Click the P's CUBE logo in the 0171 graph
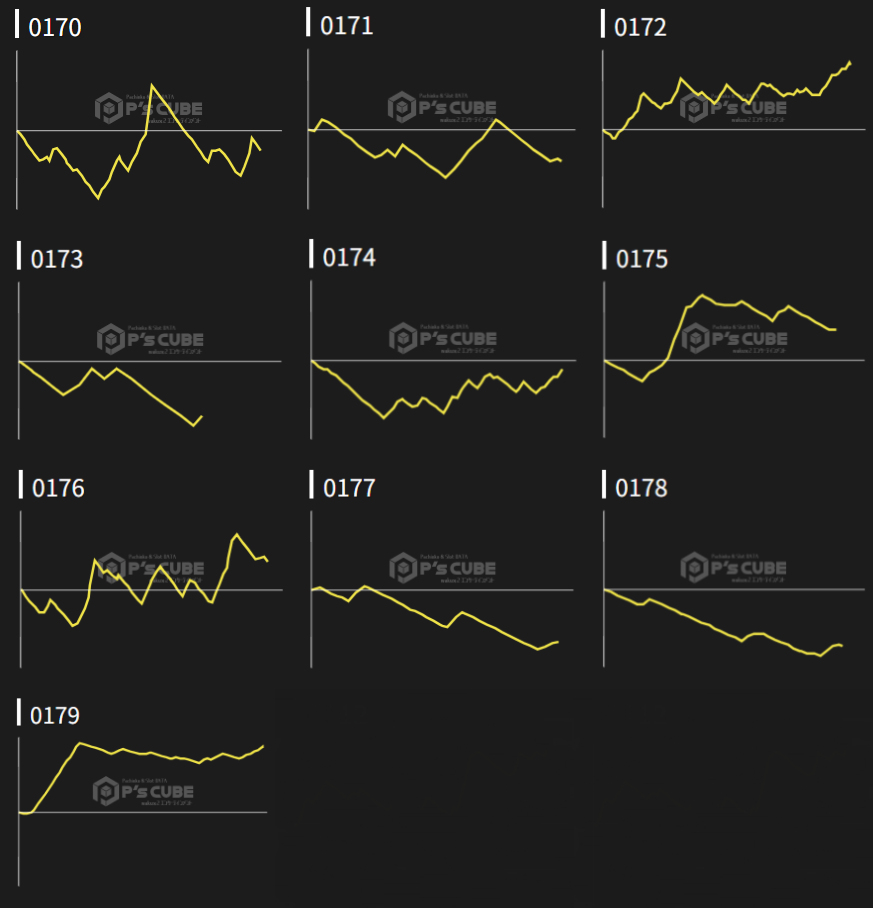This screenshot has height=908, width=873. [402, 107]
